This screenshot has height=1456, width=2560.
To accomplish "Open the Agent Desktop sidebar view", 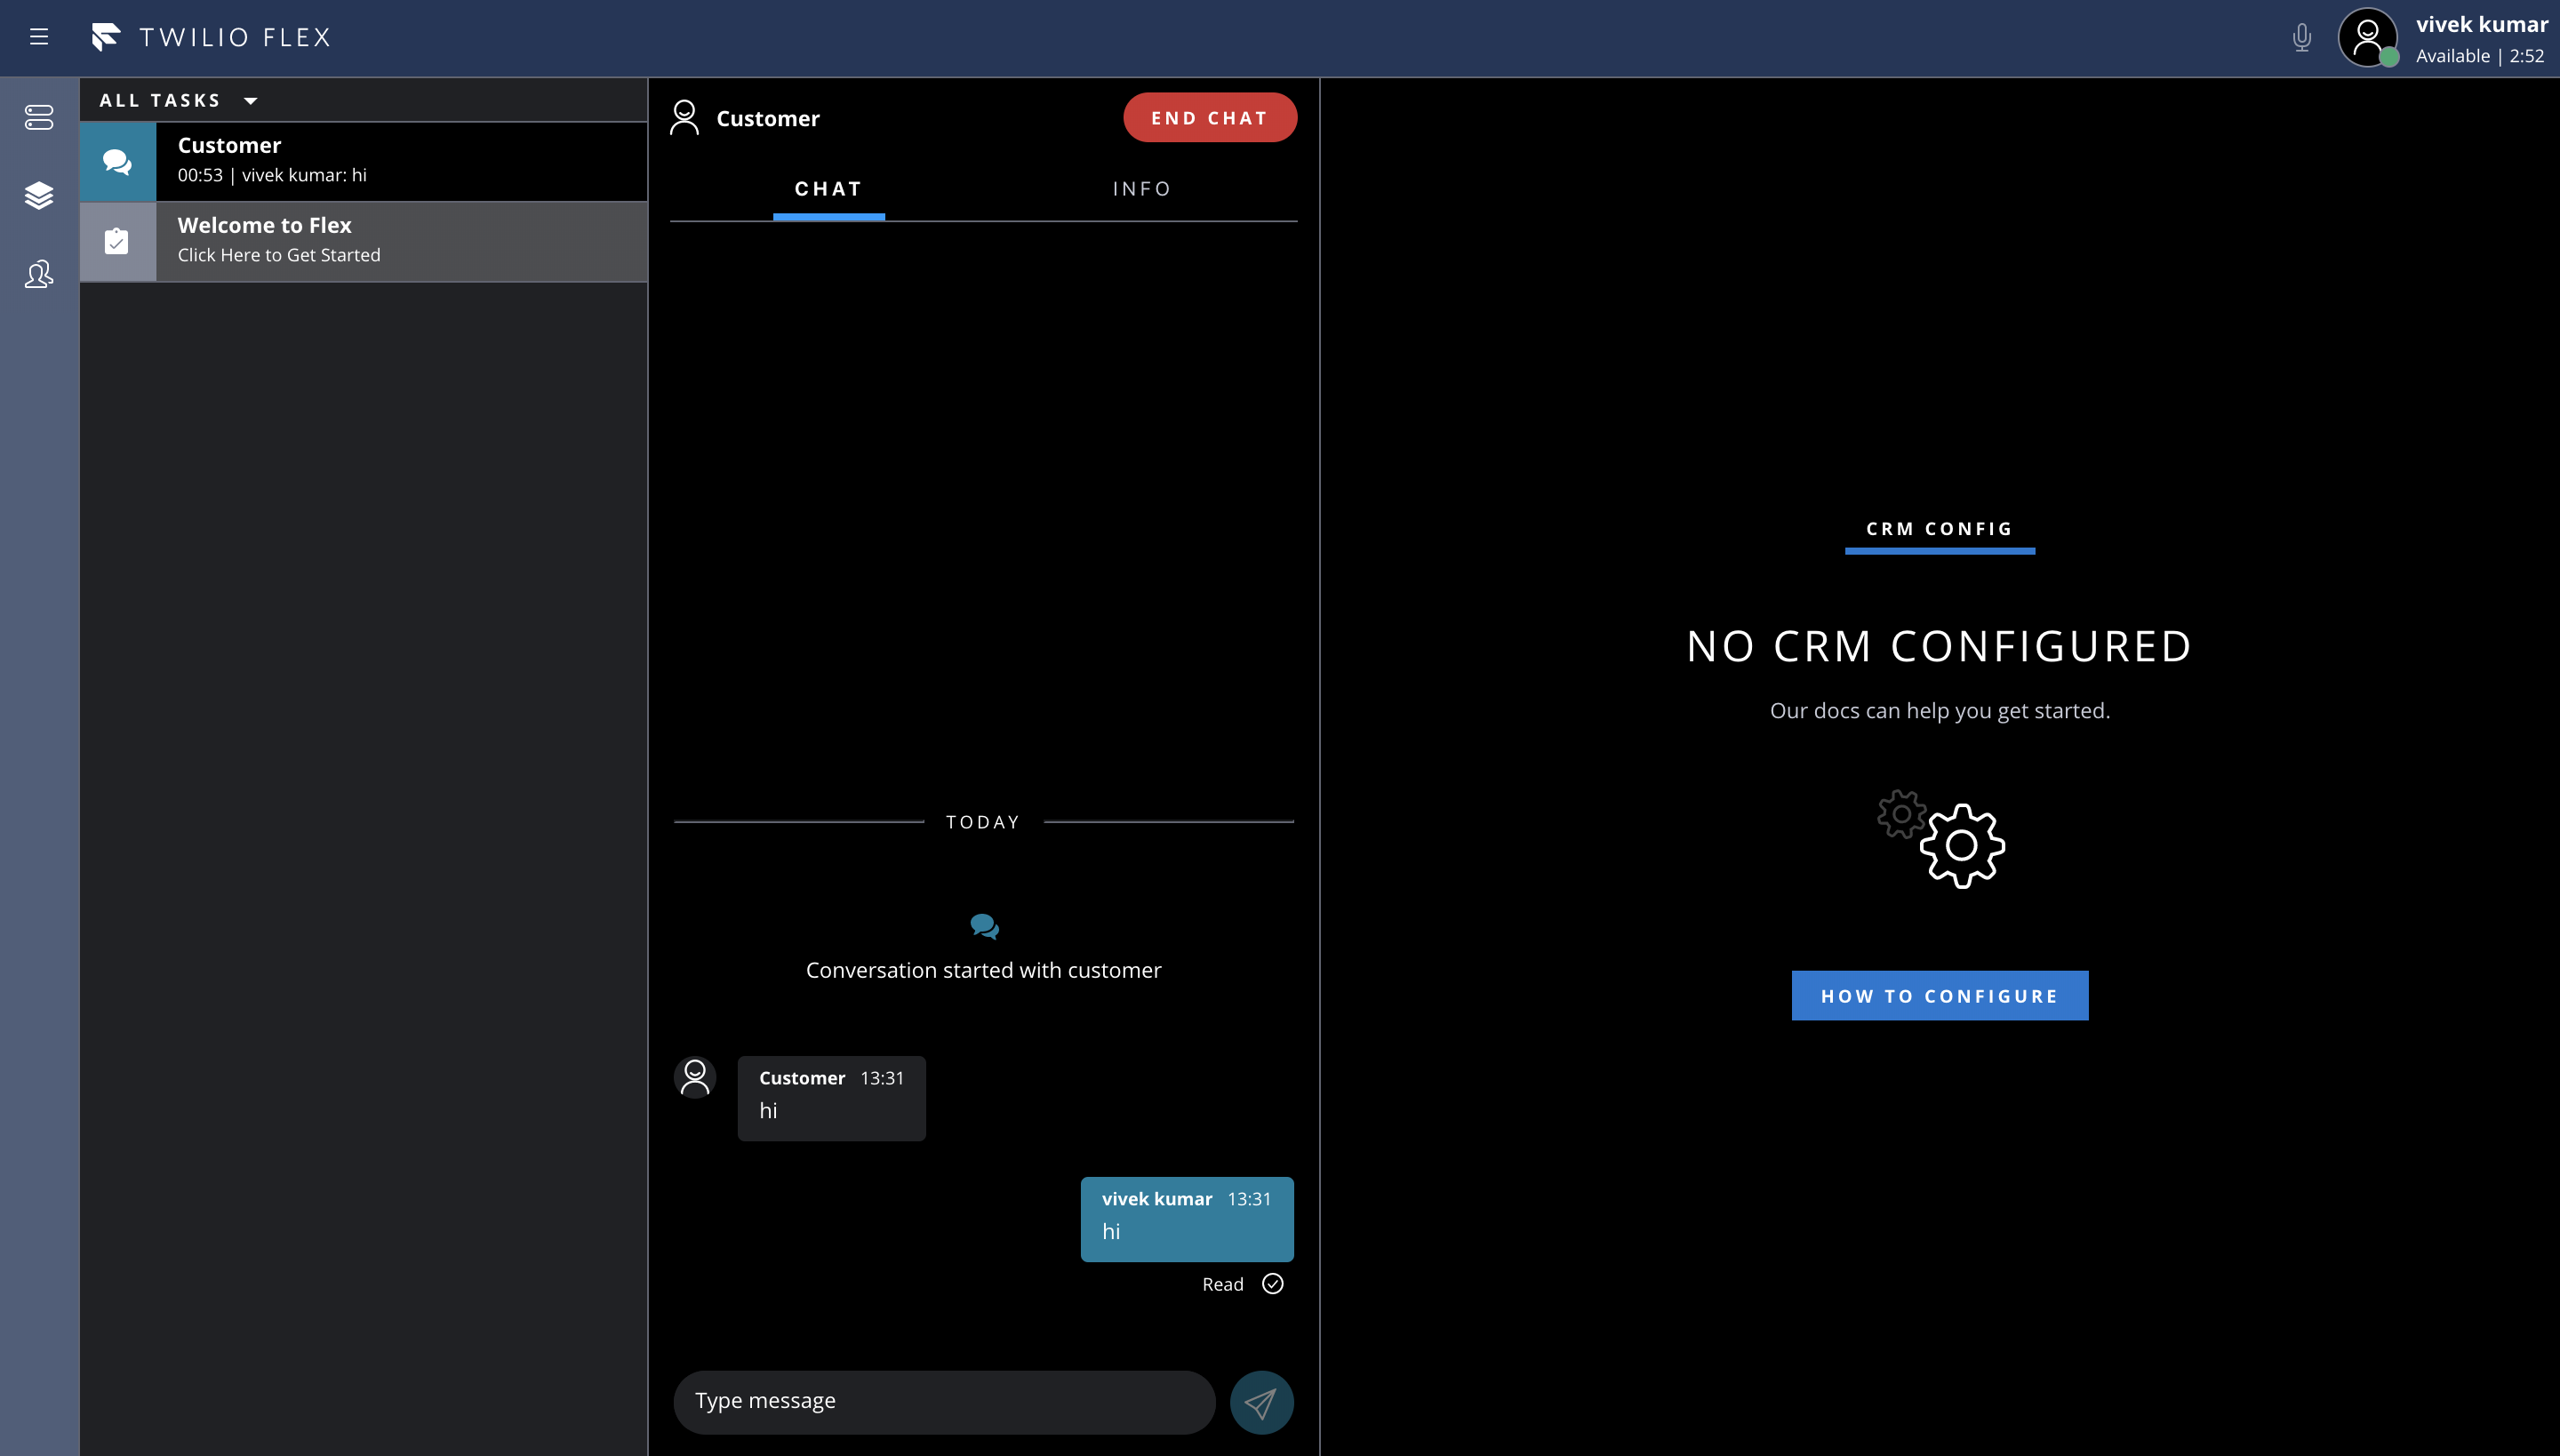I will 39,117.
